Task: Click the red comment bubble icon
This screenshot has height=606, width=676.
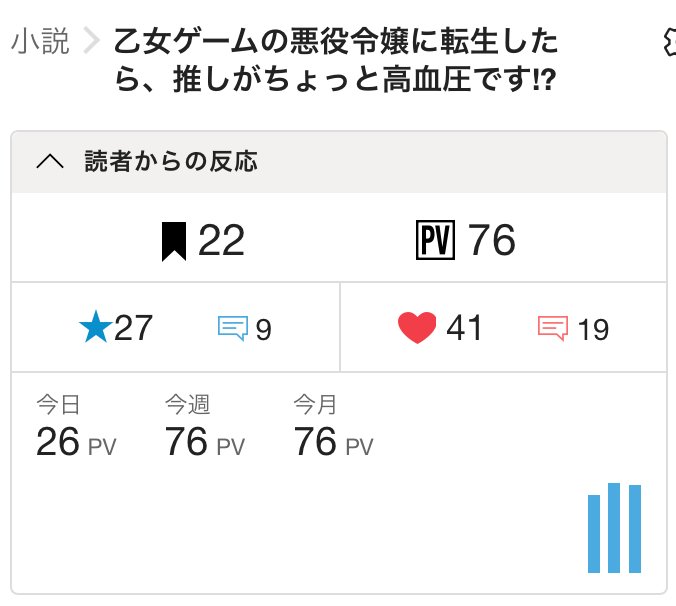Action: [553, 328]
